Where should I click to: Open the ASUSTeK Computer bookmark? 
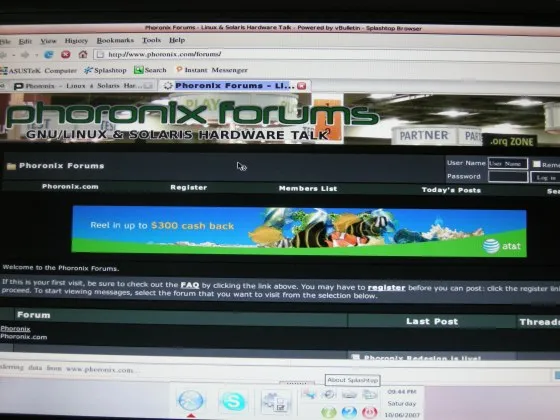39,71
